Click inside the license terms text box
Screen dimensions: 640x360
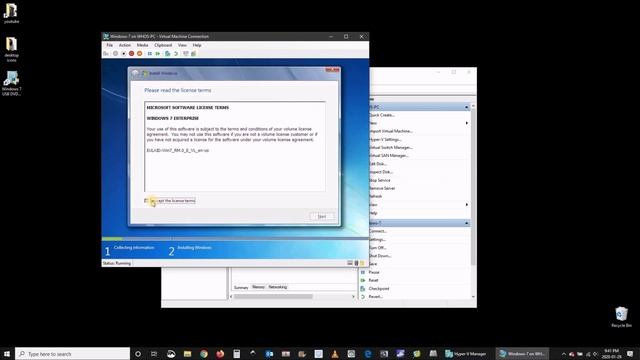pyautogui.click(x=235, y=146)
